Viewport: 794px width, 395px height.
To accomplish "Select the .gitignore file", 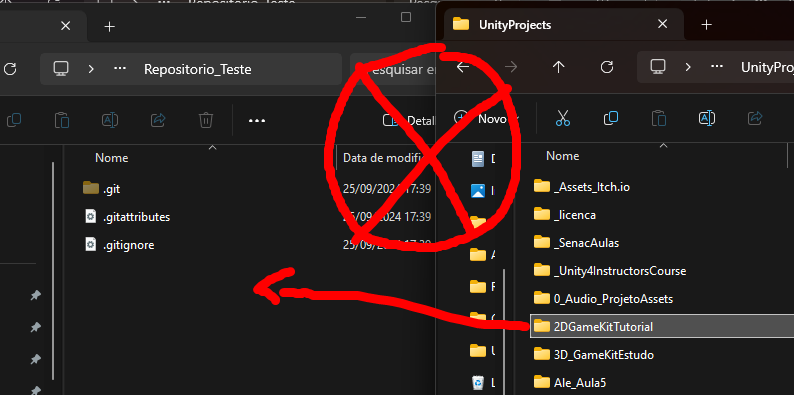I will [x=120, y=245].
